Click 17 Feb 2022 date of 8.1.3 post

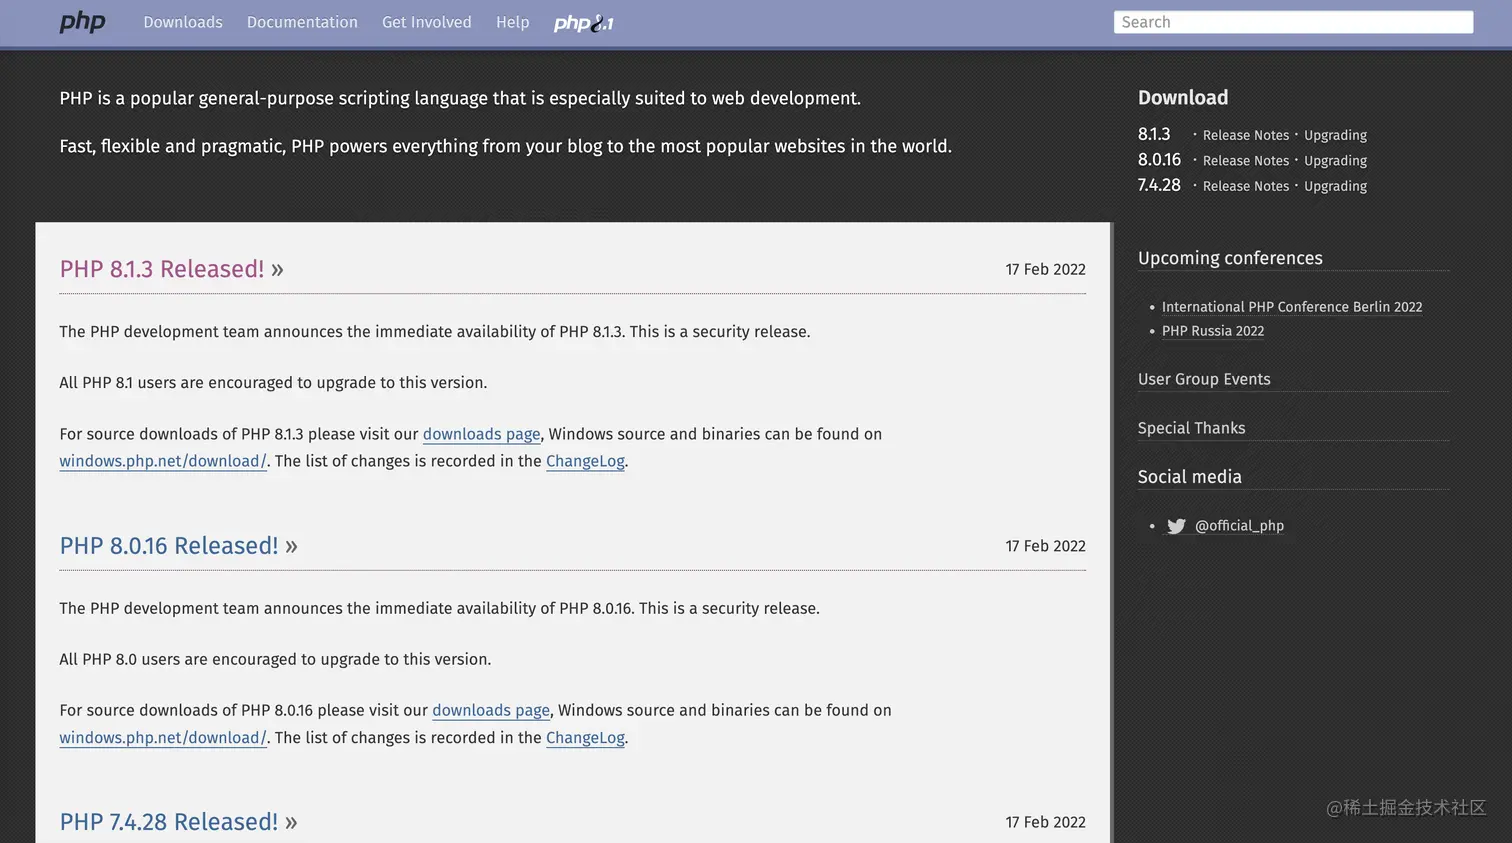pyautogui.click(x=1045, y=269)
